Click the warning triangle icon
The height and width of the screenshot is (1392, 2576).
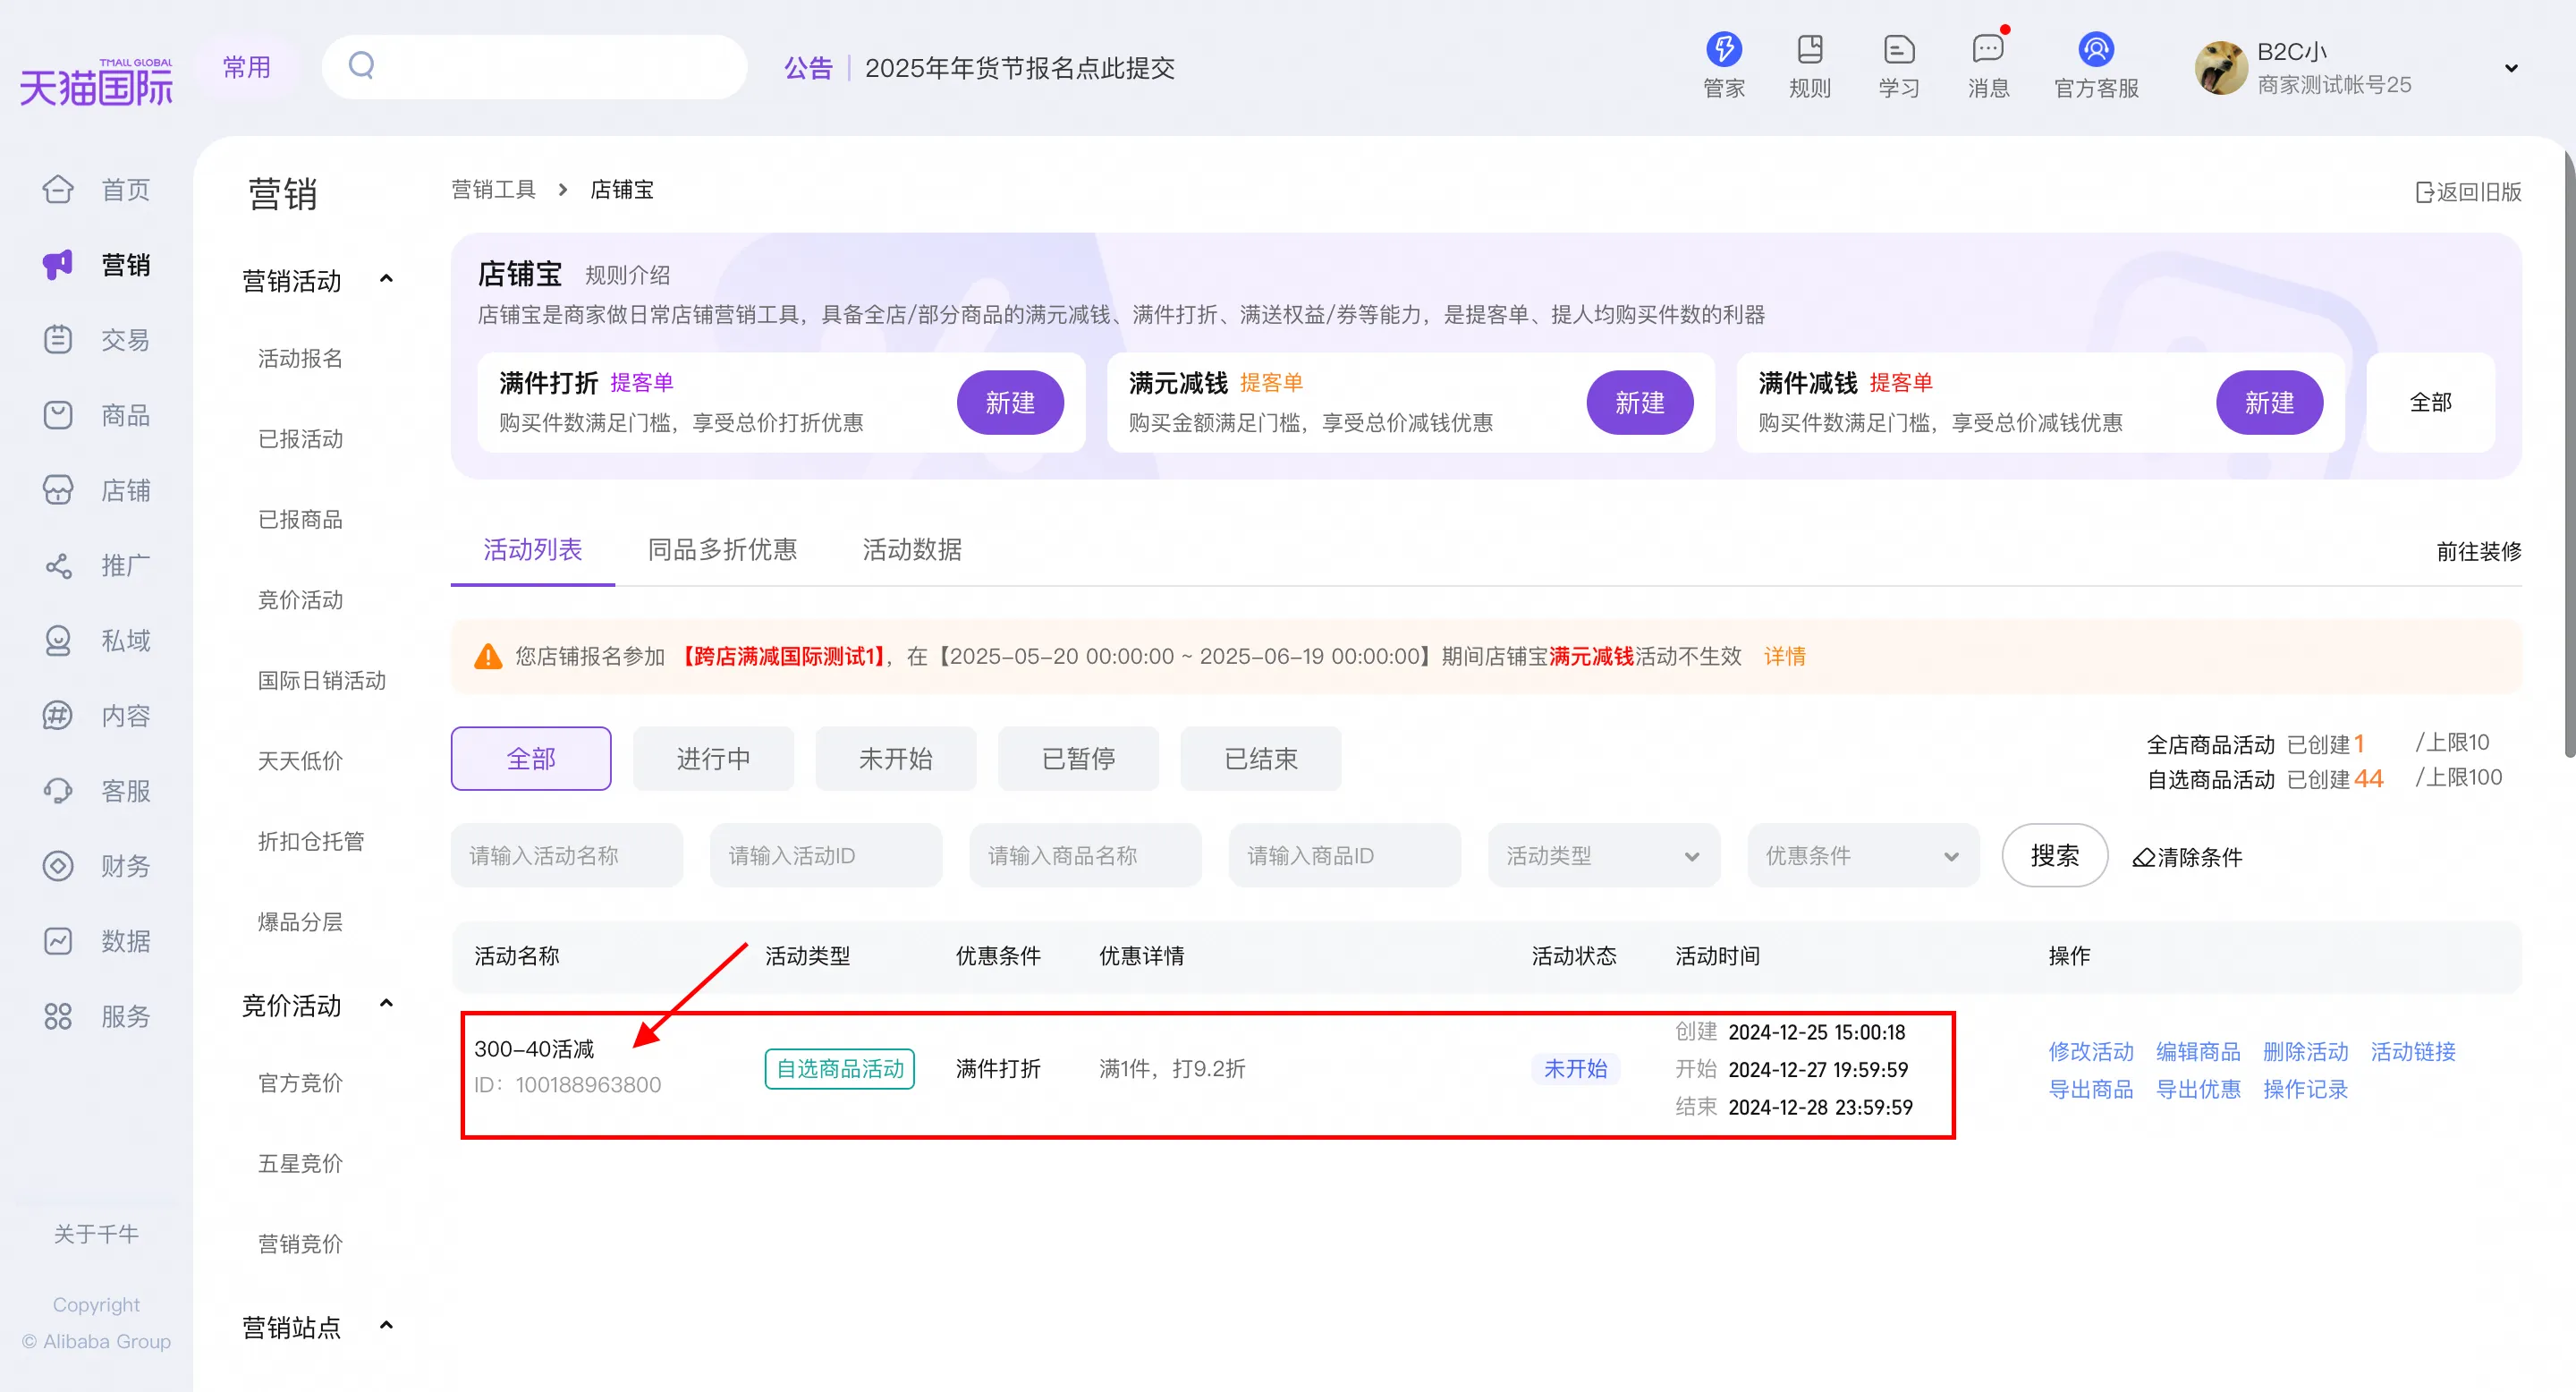pyautogui.click(x=488, y=656)
